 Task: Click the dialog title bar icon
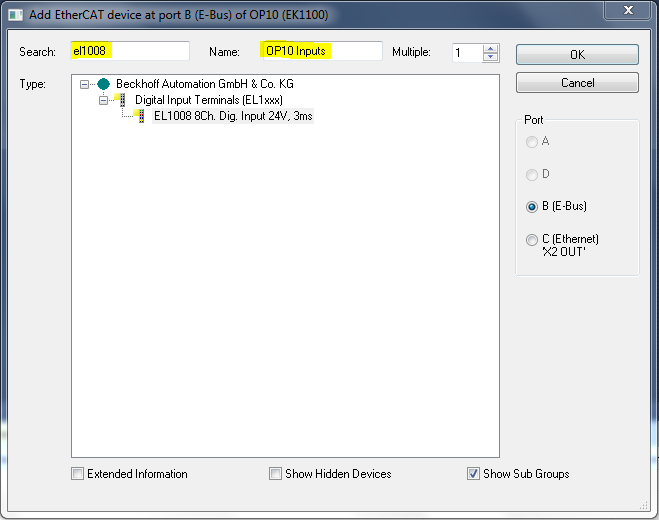[16, 15]
